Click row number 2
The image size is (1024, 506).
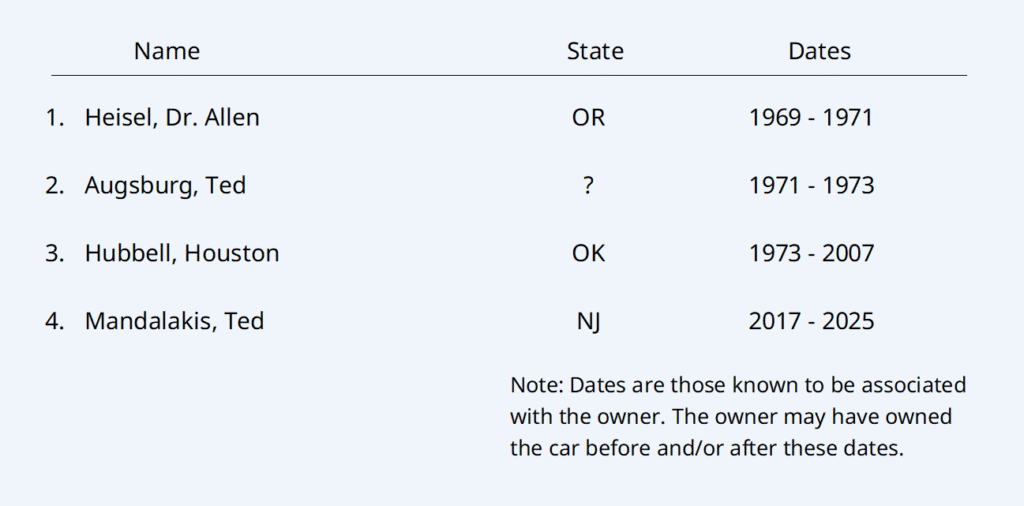click(x=54, y=185)
